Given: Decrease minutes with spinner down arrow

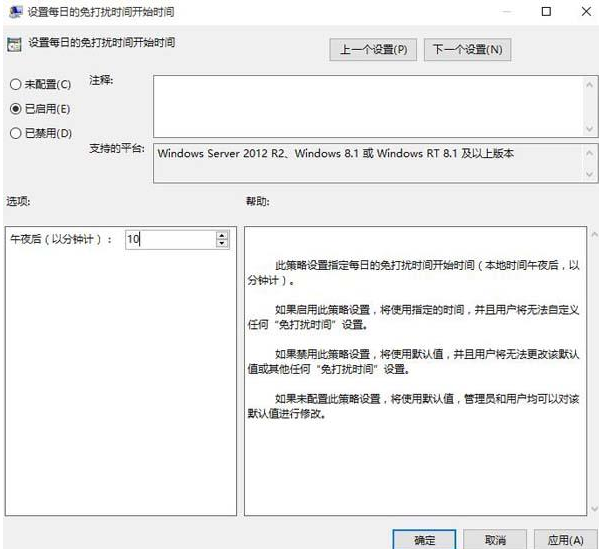Looking at the screenshot, I should pos(222,244).
